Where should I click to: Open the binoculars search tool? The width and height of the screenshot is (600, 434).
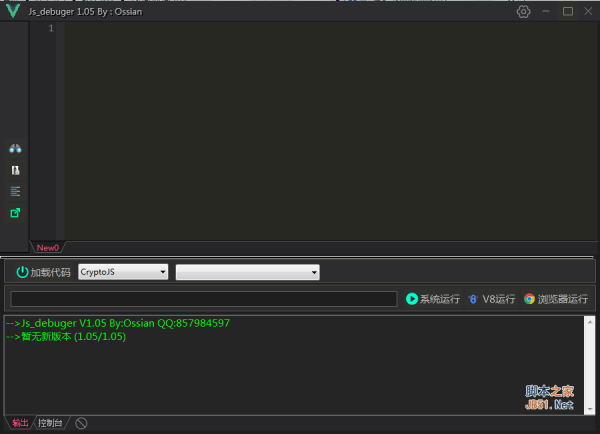(x=15, y=148)
